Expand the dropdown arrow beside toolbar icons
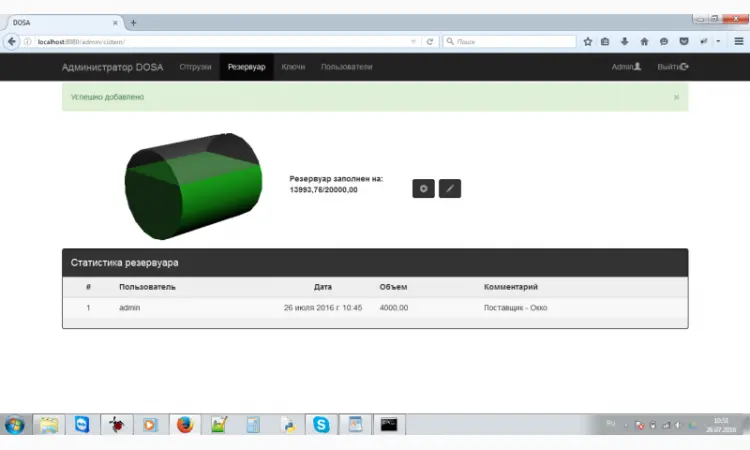 (x=718, y=42)
